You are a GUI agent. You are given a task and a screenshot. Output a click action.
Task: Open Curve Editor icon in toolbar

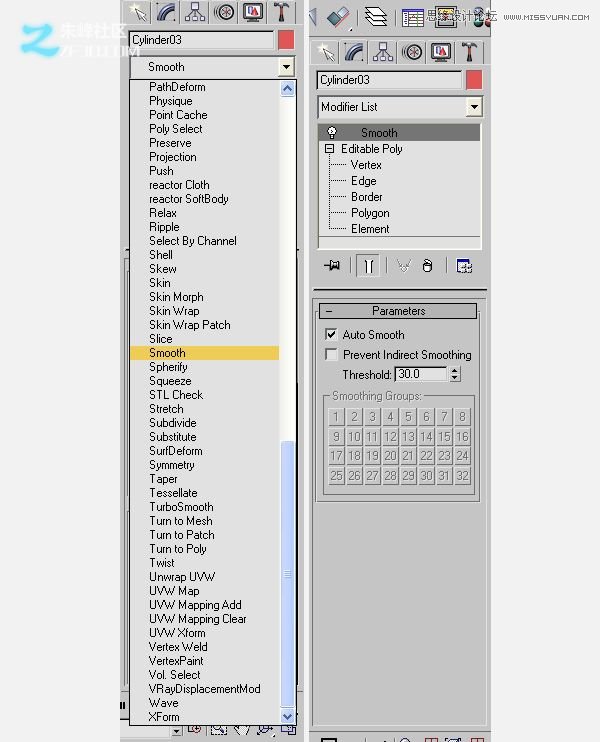pyautogui.click(x=412, y=18)
